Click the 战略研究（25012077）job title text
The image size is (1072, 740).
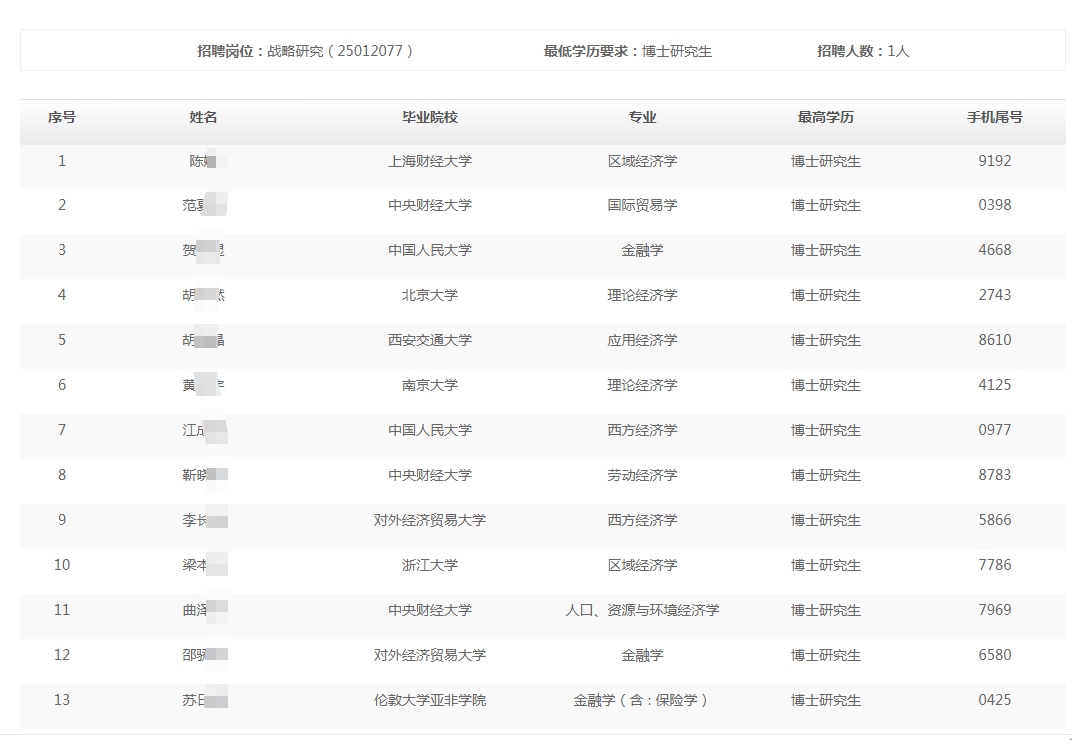[340, 51]
